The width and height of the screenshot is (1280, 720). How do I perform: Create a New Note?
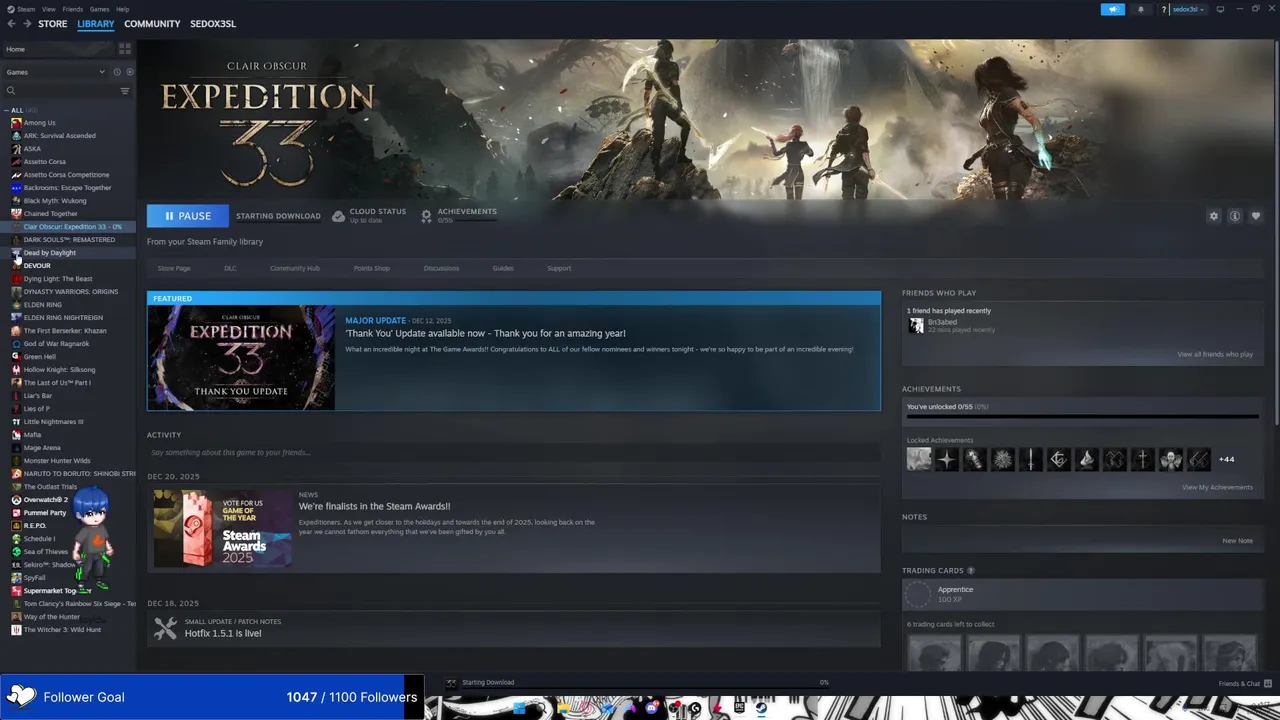[1237, 541]
